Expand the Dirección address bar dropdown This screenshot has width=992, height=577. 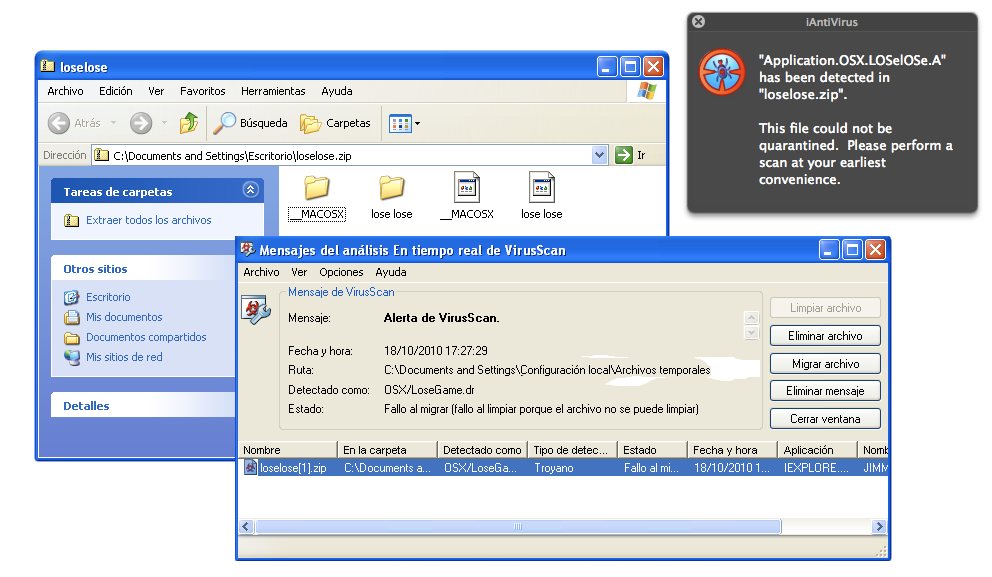pos(600,155)
